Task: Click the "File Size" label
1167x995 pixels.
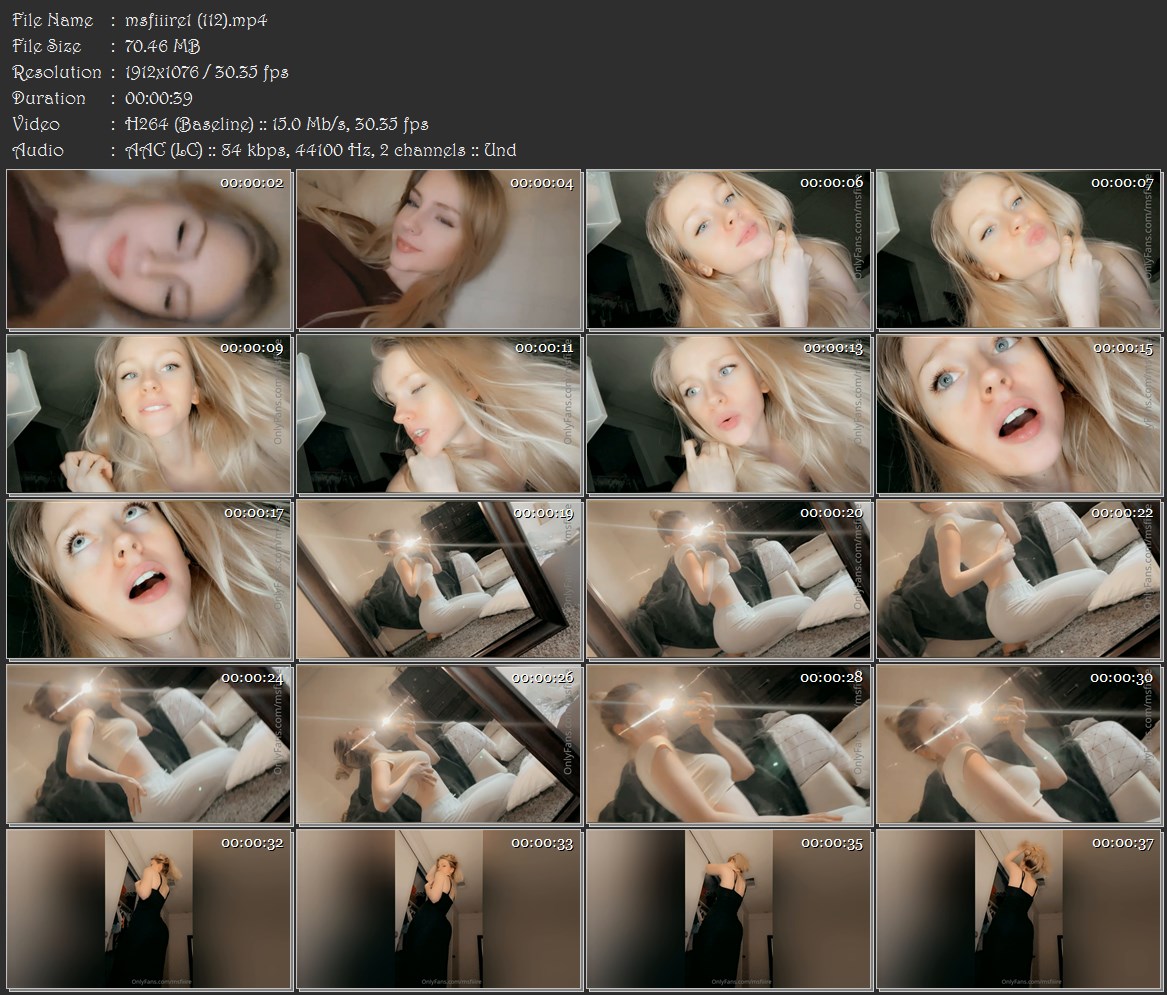Action: (x=47, y=46)
